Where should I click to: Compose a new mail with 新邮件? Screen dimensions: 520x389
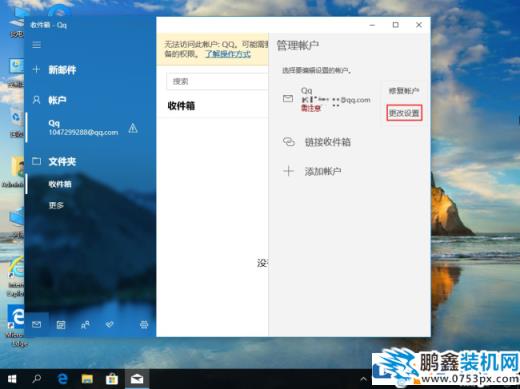click(62, 70)
